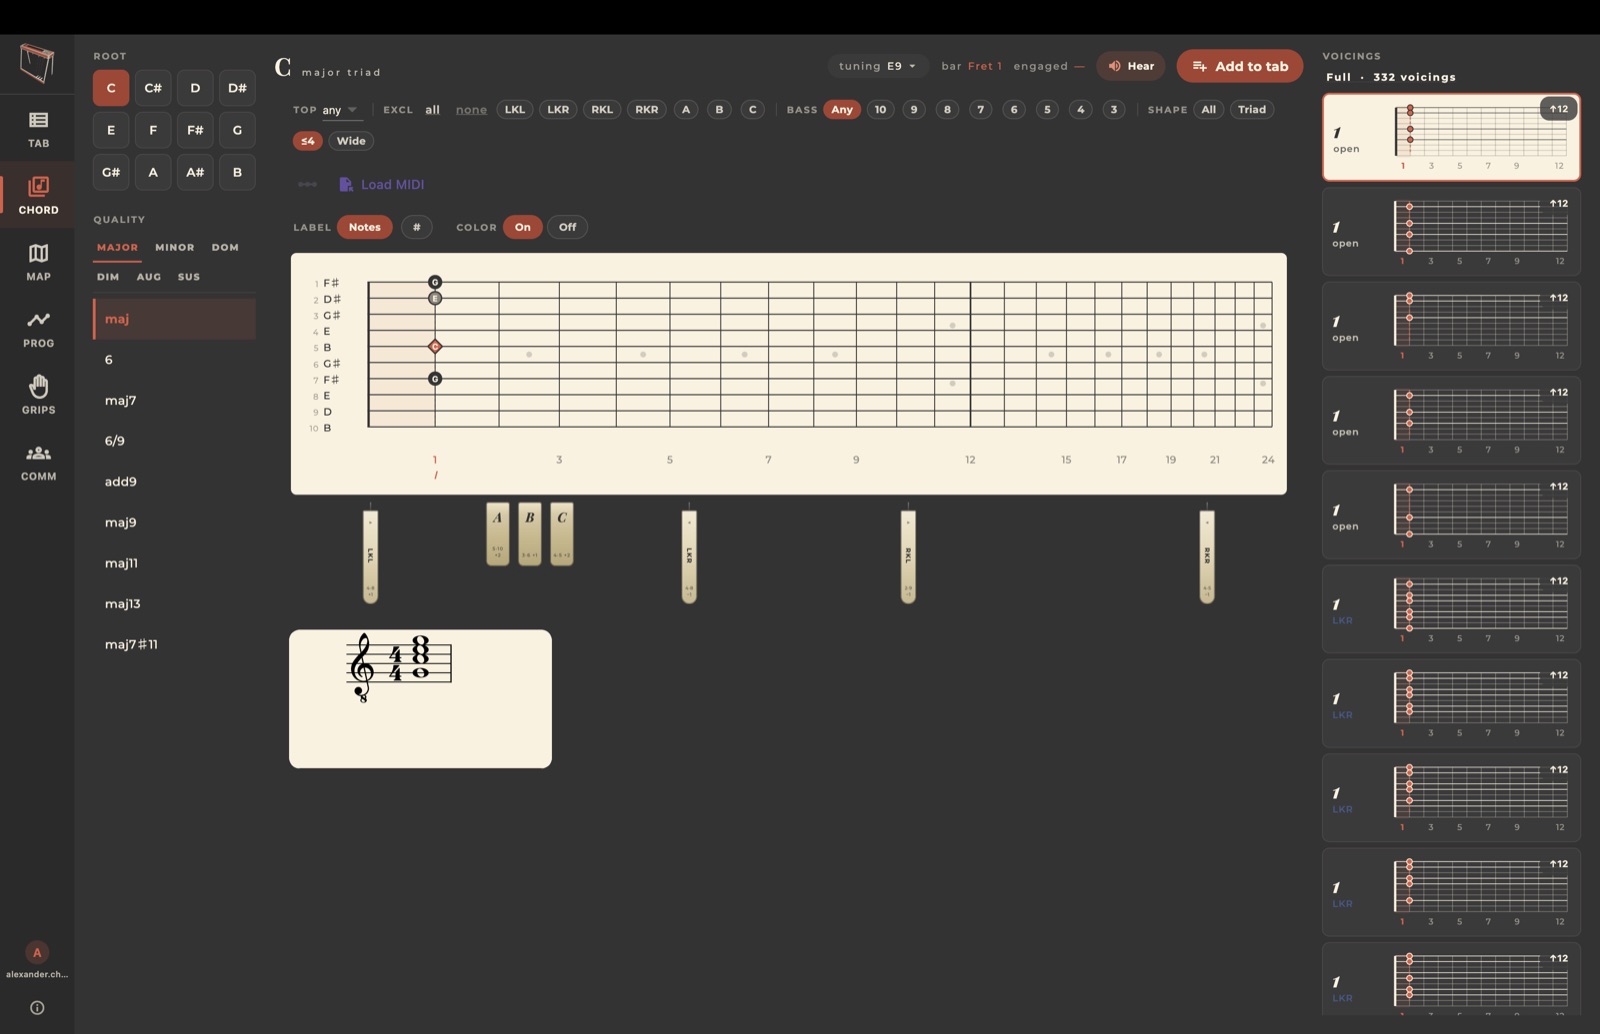1600x1034 pixels.
Task: Select first open voicing thumbnail
Action: 1451,138
